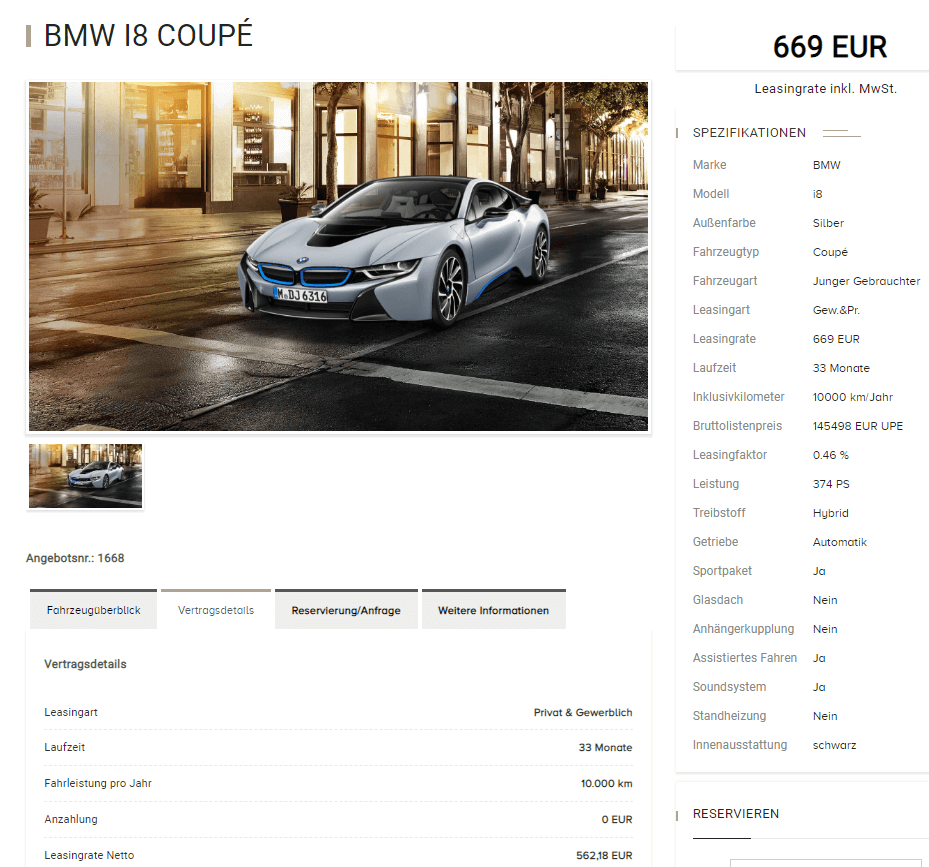Select the value "Junger Gebrauchter"
Image resolution: width=929 pixels, height=867 pixels.
[x=866, y=281]
